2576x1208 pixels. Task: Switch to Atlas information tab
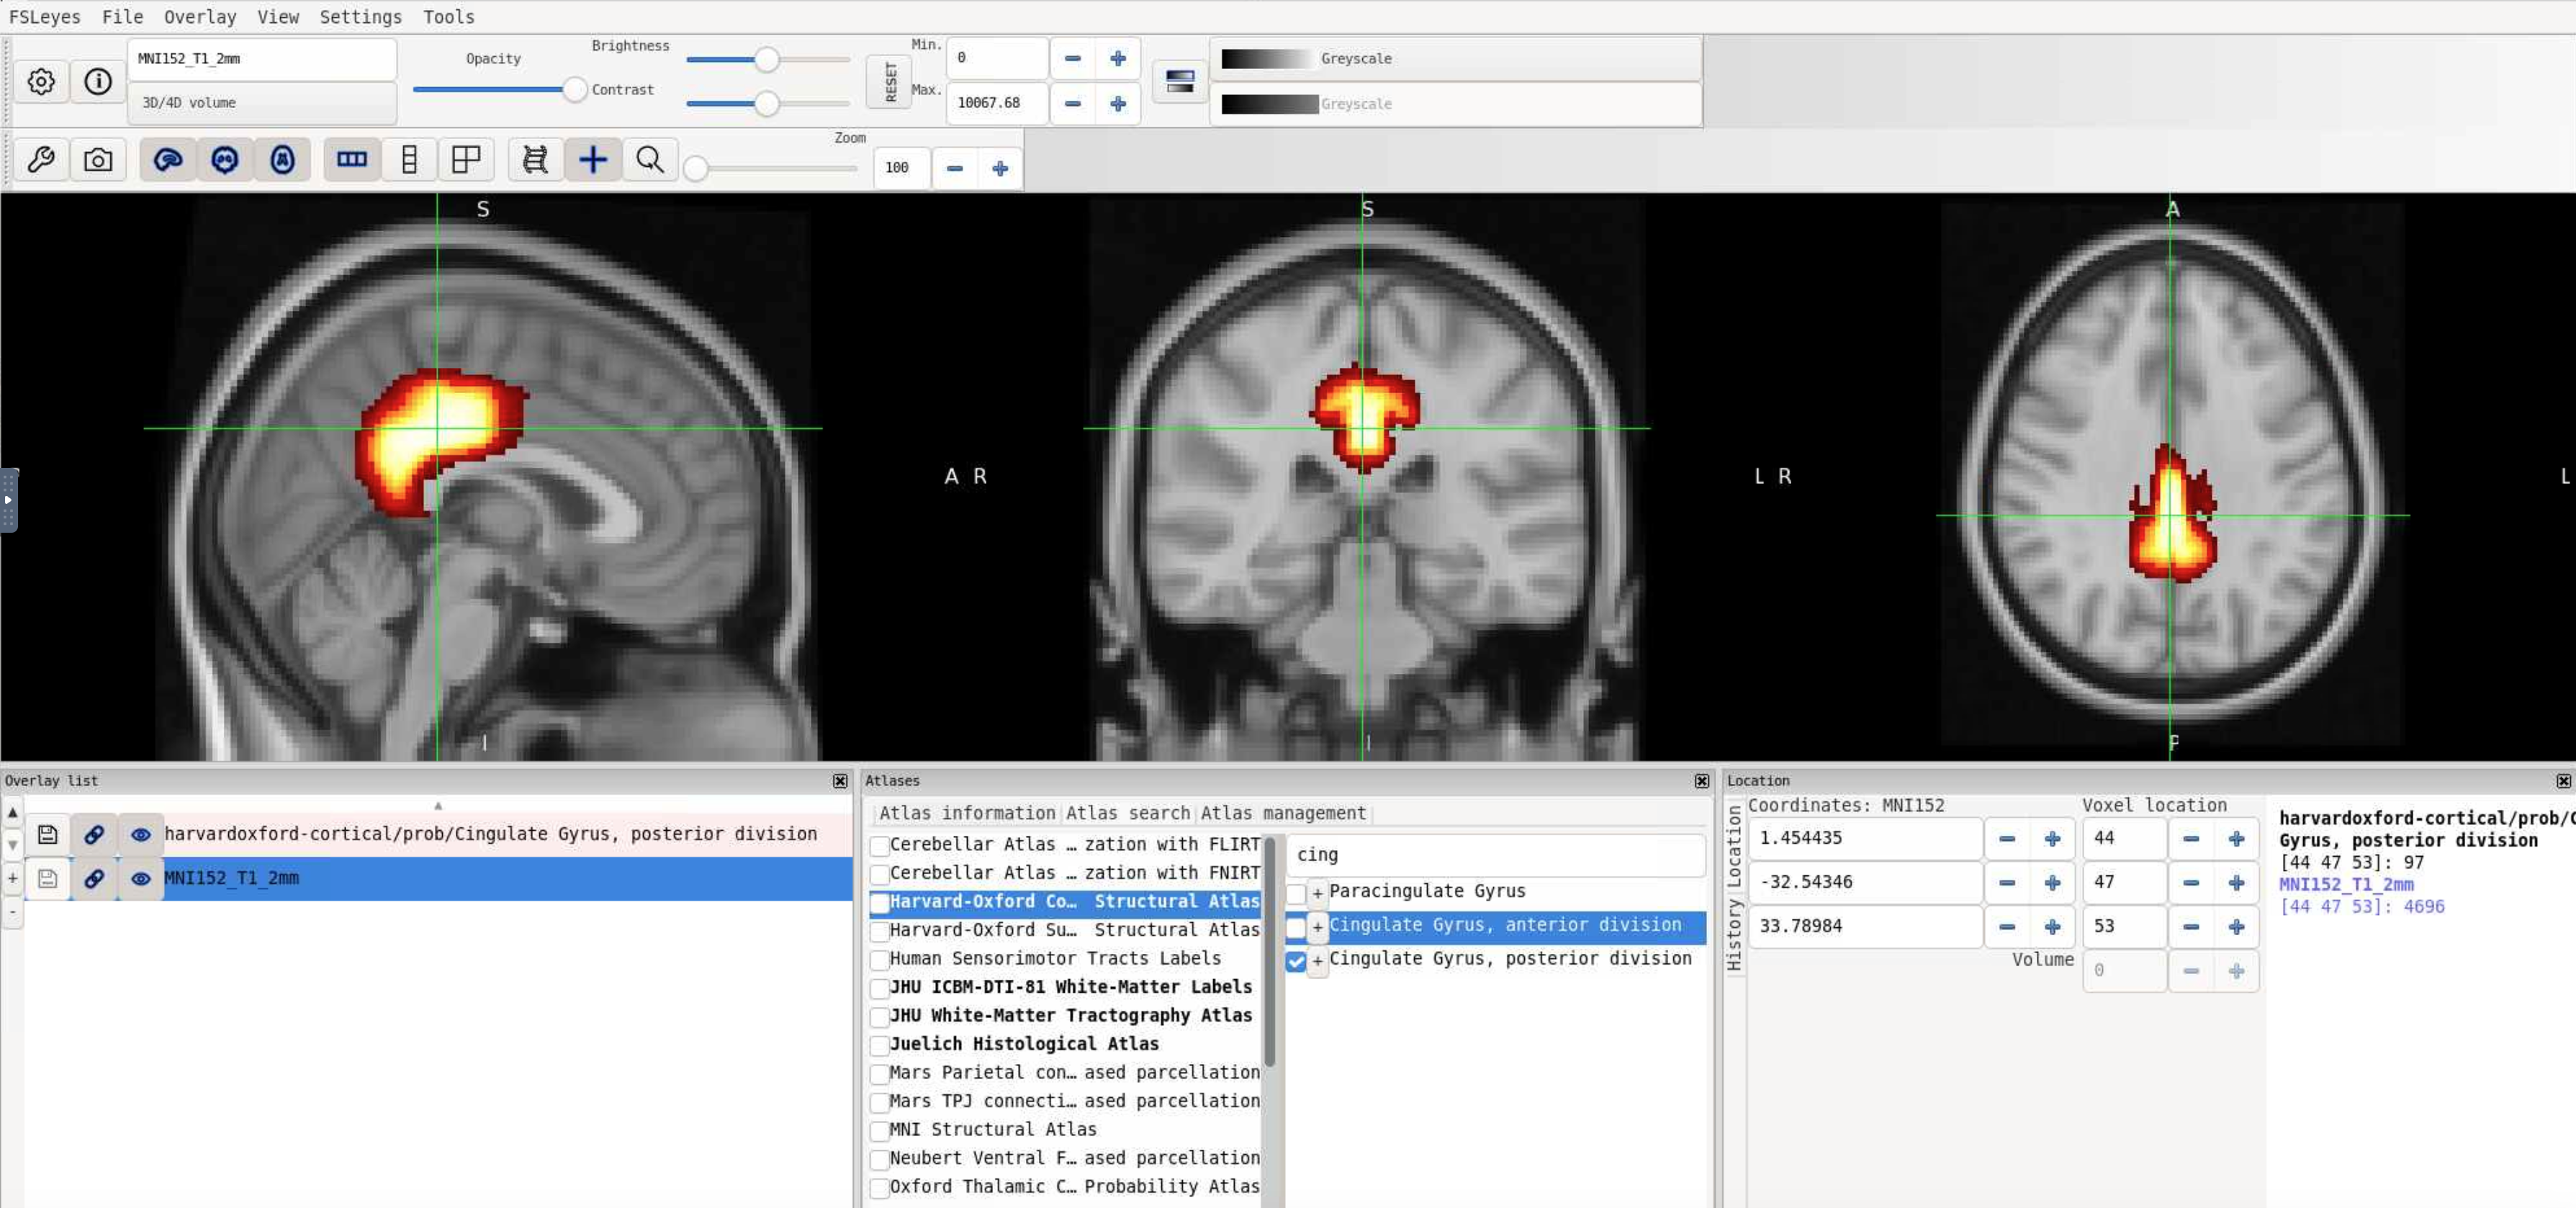pos(967,813)
